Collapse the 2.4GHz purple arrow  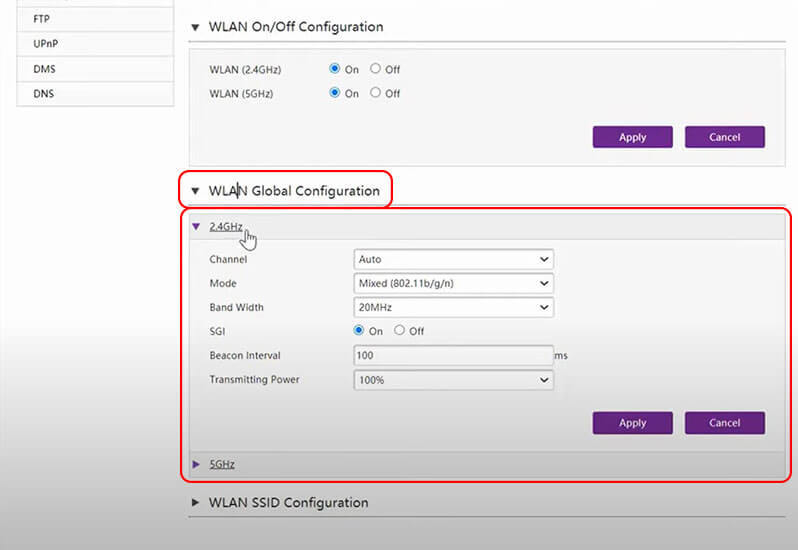click(x=196, y=227)
